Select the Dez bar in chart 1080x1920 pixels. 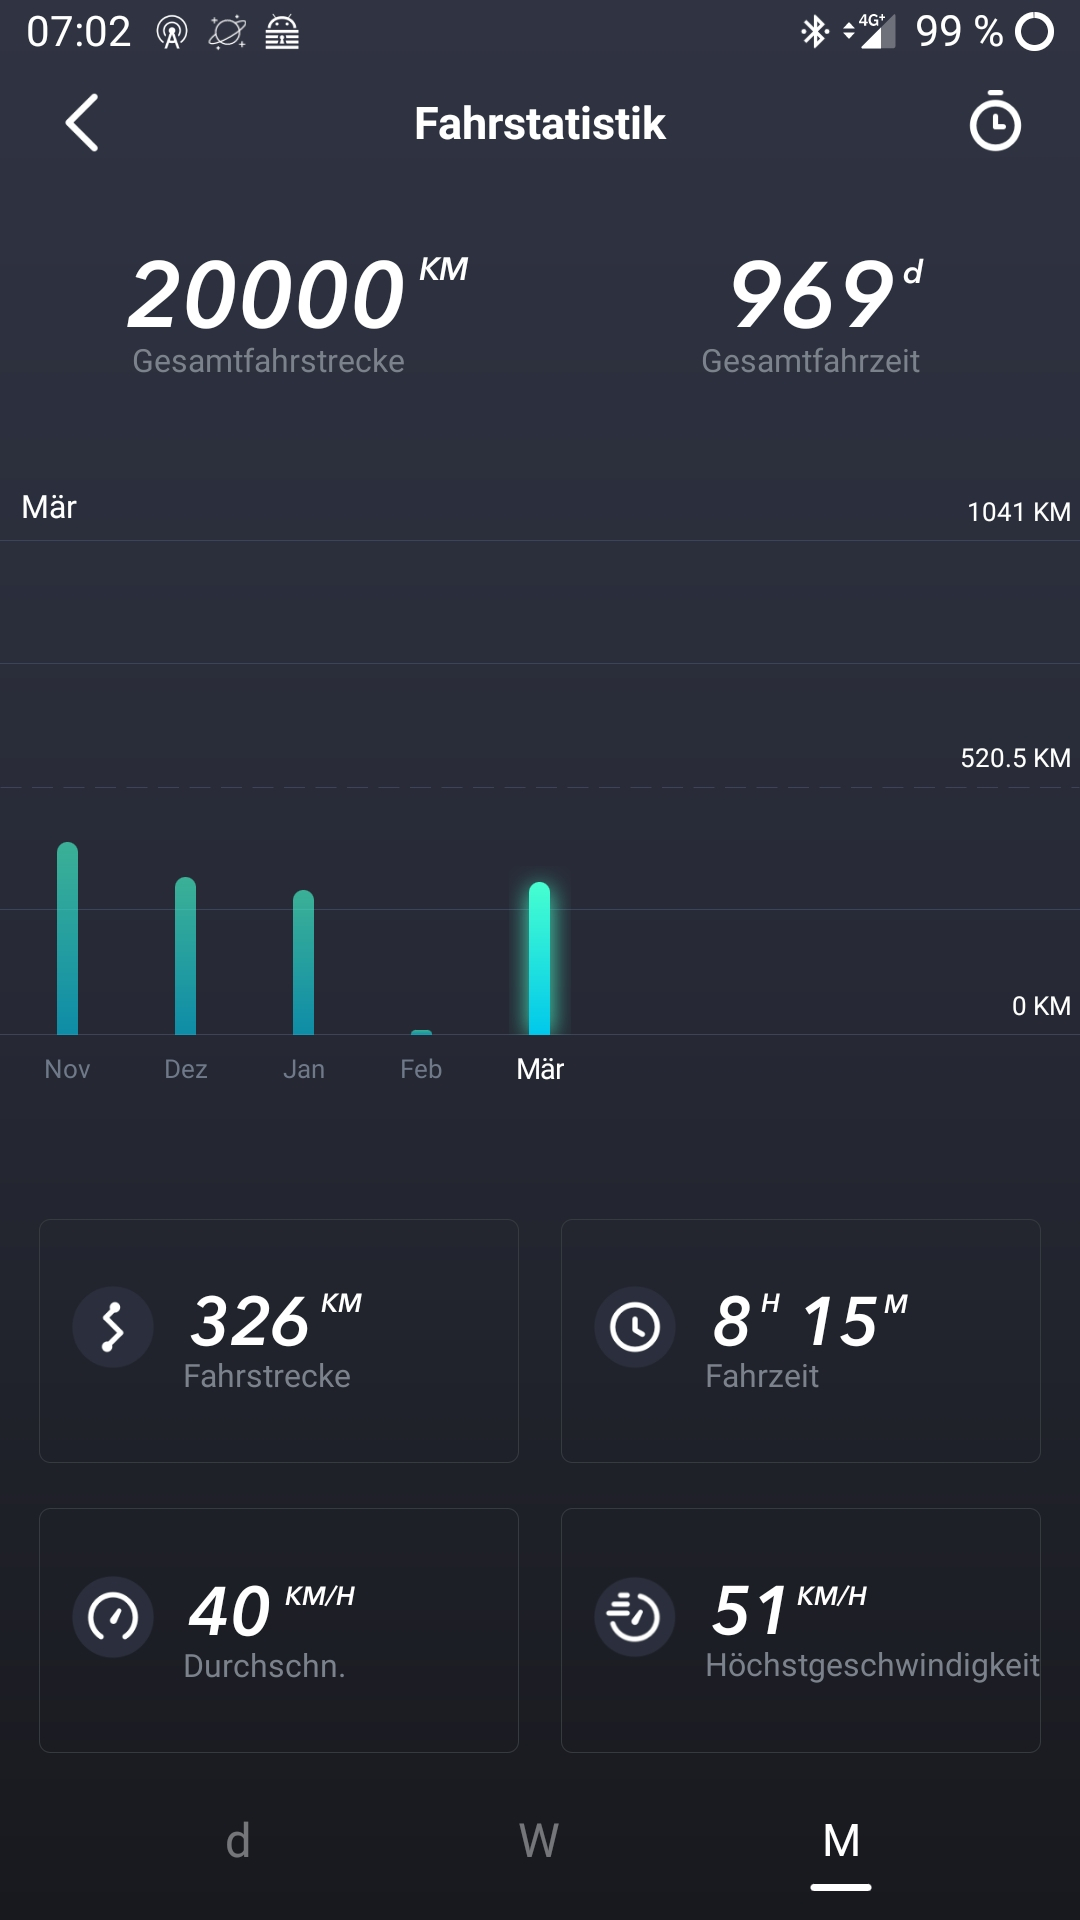[185, 956]
